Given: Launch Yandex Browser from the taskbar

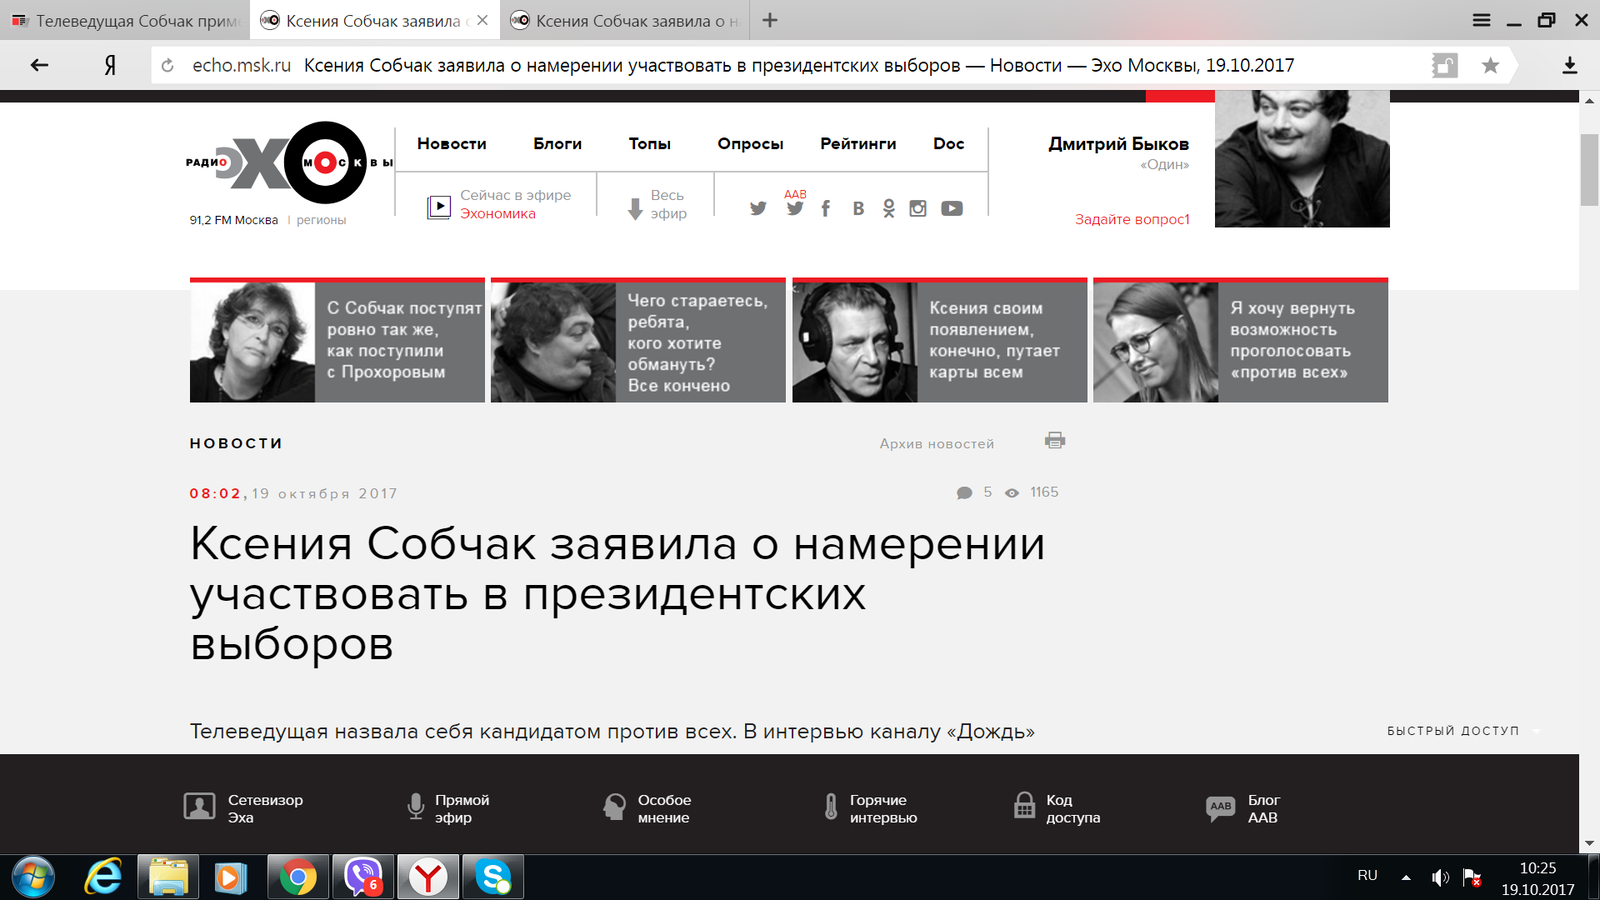Looking at the screenshot, I should point(428,878).
